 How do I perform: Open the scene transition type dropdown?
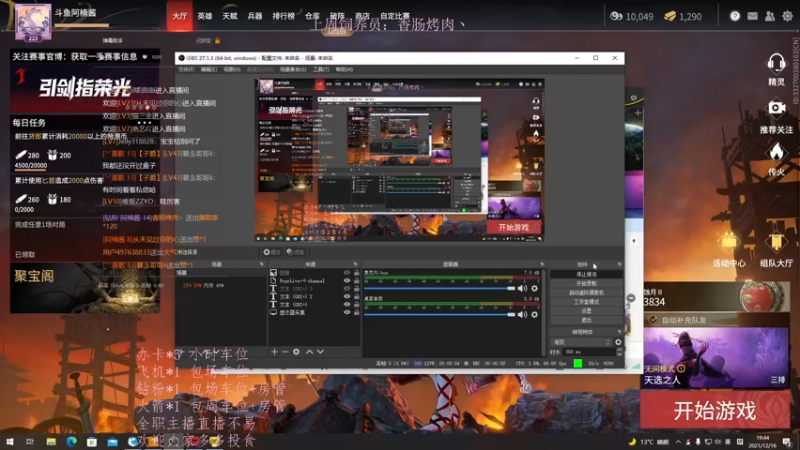point(582,342)
